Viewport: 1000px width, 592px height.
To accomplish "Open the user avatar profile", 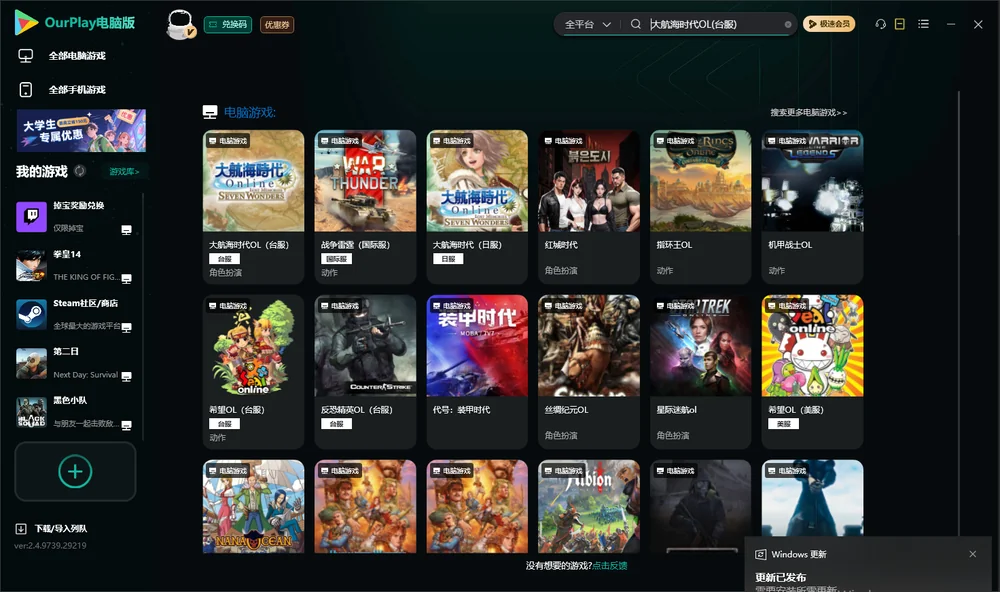I will click(x=180, y=25).
